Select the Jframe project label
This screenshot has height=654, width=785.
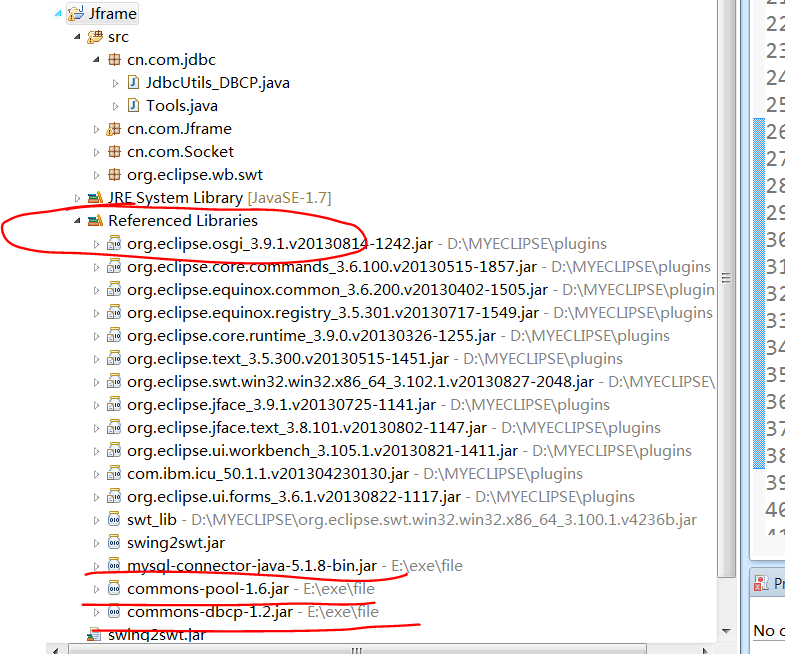113,14
